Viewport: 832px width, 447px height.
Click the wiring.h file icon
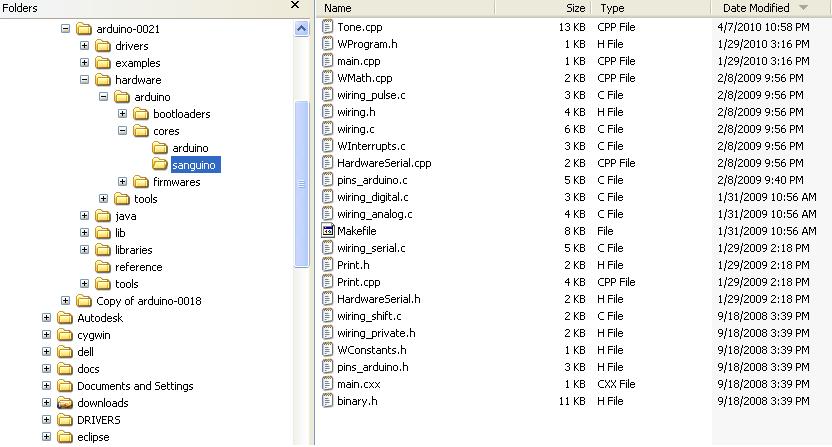[327, 111]
